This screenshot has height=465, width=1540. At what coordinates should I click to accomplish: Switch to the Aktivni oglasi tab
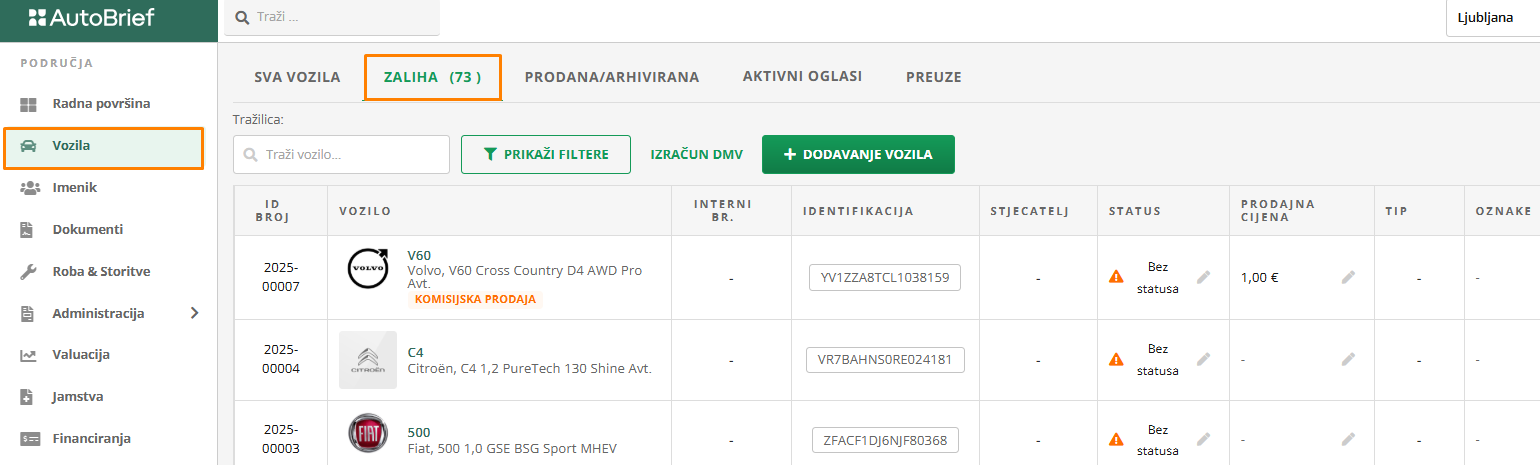tap(802, 76)
